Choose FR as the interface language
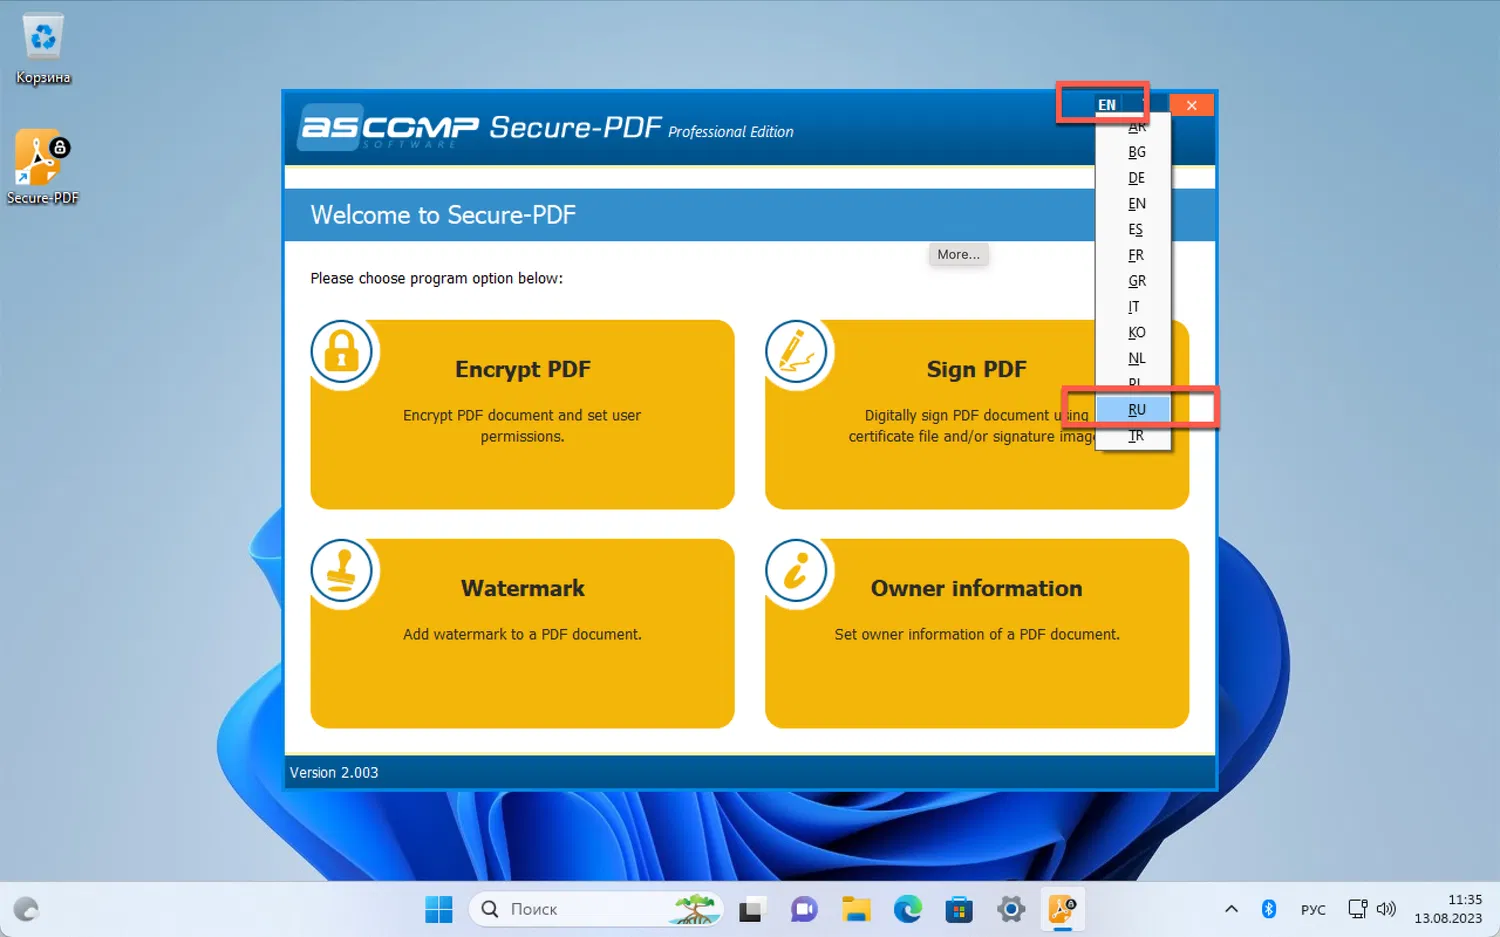1500x937 pixels. click(x=1135, y=254)
